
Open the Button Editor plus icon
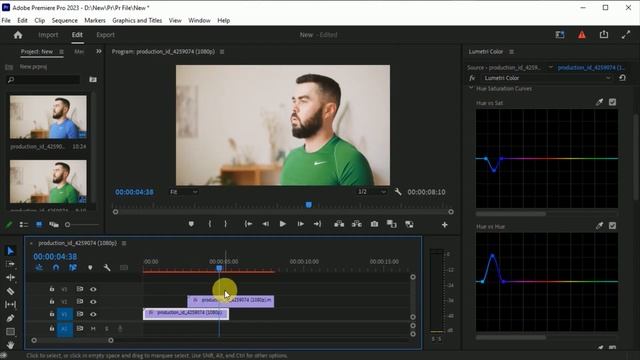pos(444,225)
